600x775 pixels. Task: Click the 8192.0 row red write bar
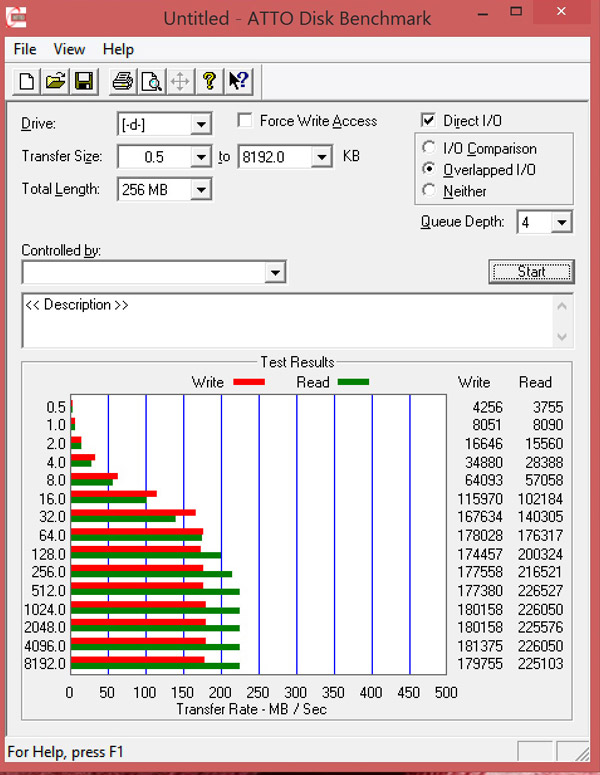coord(138,660)
